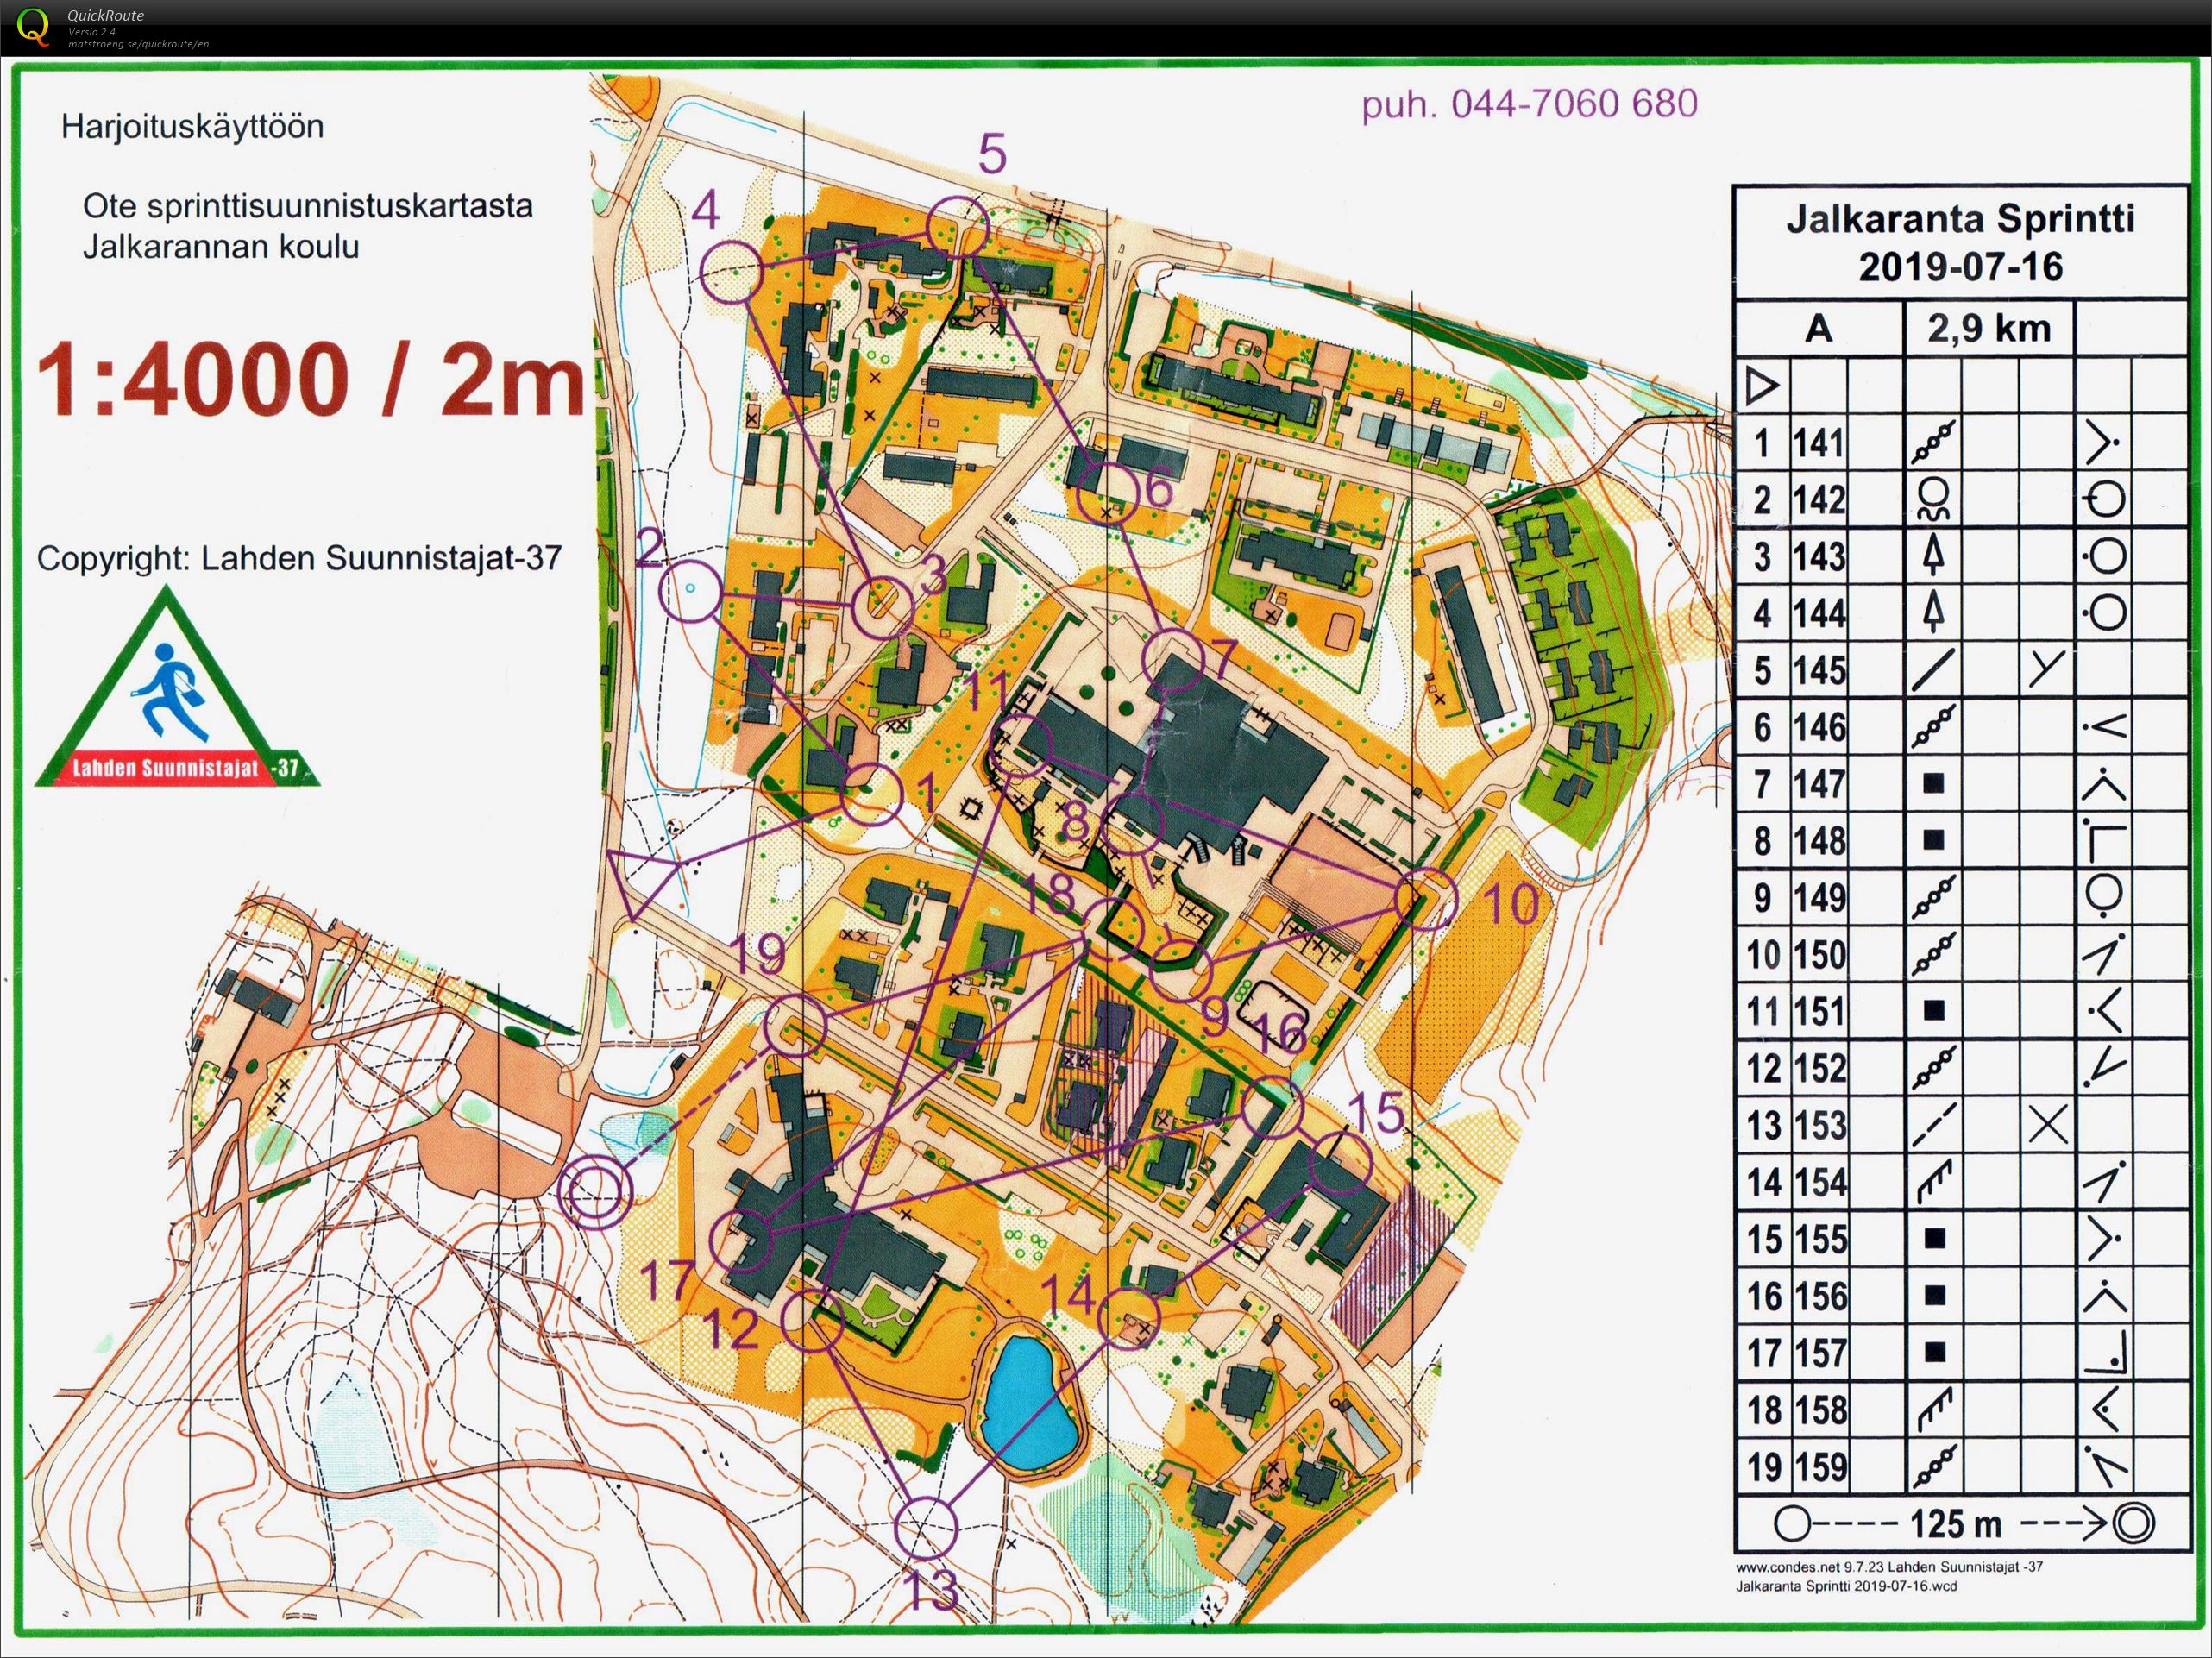Click the 'Ote sprinttisuunnistuskartasta' text
The width and height of the screenshot is (2212, 1658).
pyautogui.click(x=308, y=207)
